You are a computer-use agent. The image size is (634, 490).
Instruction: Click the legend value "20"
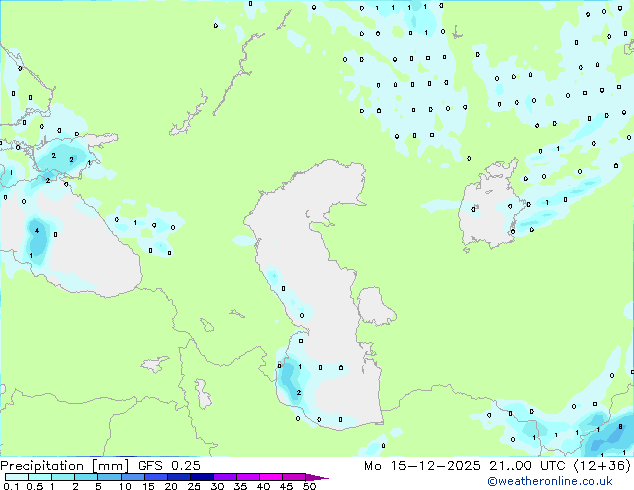tap(171, 486)
